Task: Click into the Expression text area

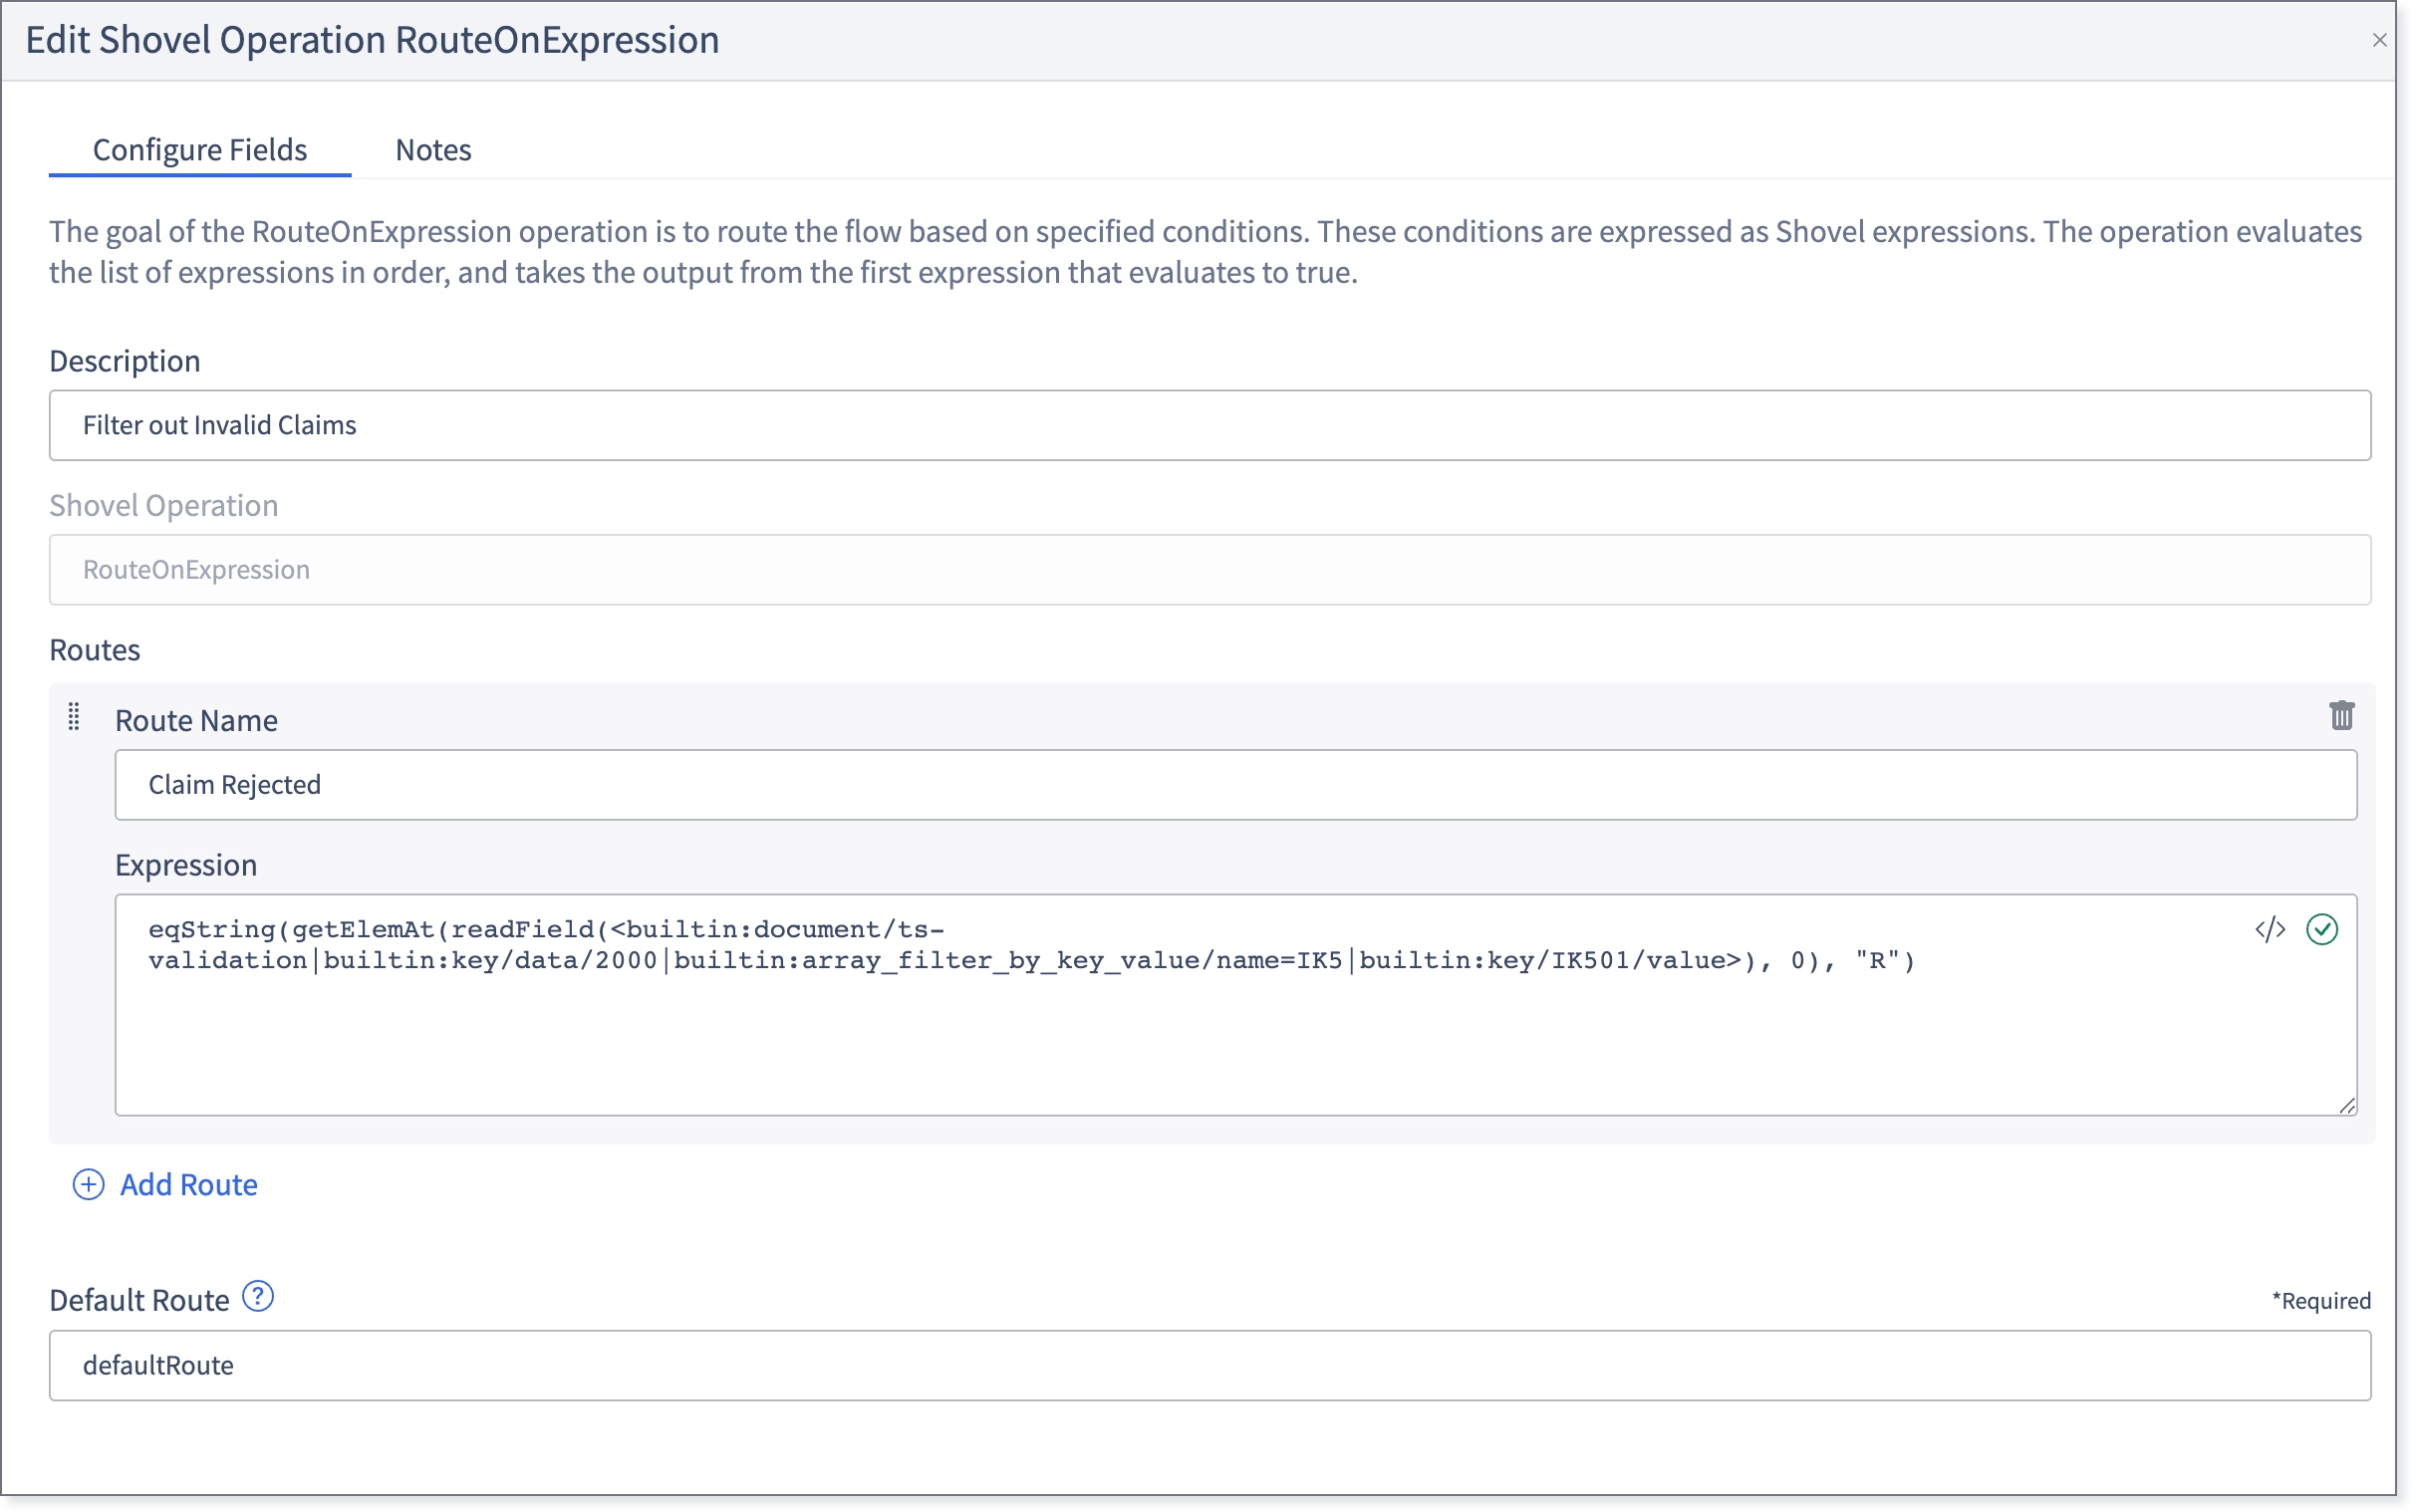Action: pyautogui.click(x=1236, y=1005)
